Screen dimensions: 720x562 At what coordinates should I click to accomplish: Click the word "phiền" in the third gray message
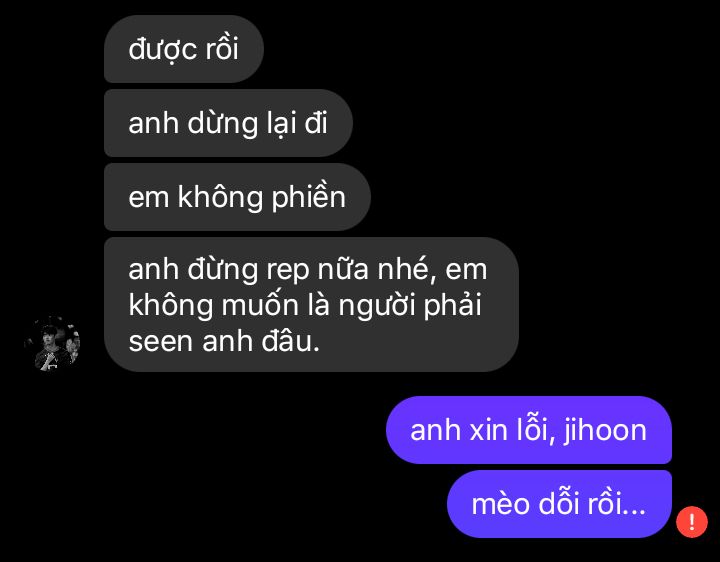pos(309,197)
